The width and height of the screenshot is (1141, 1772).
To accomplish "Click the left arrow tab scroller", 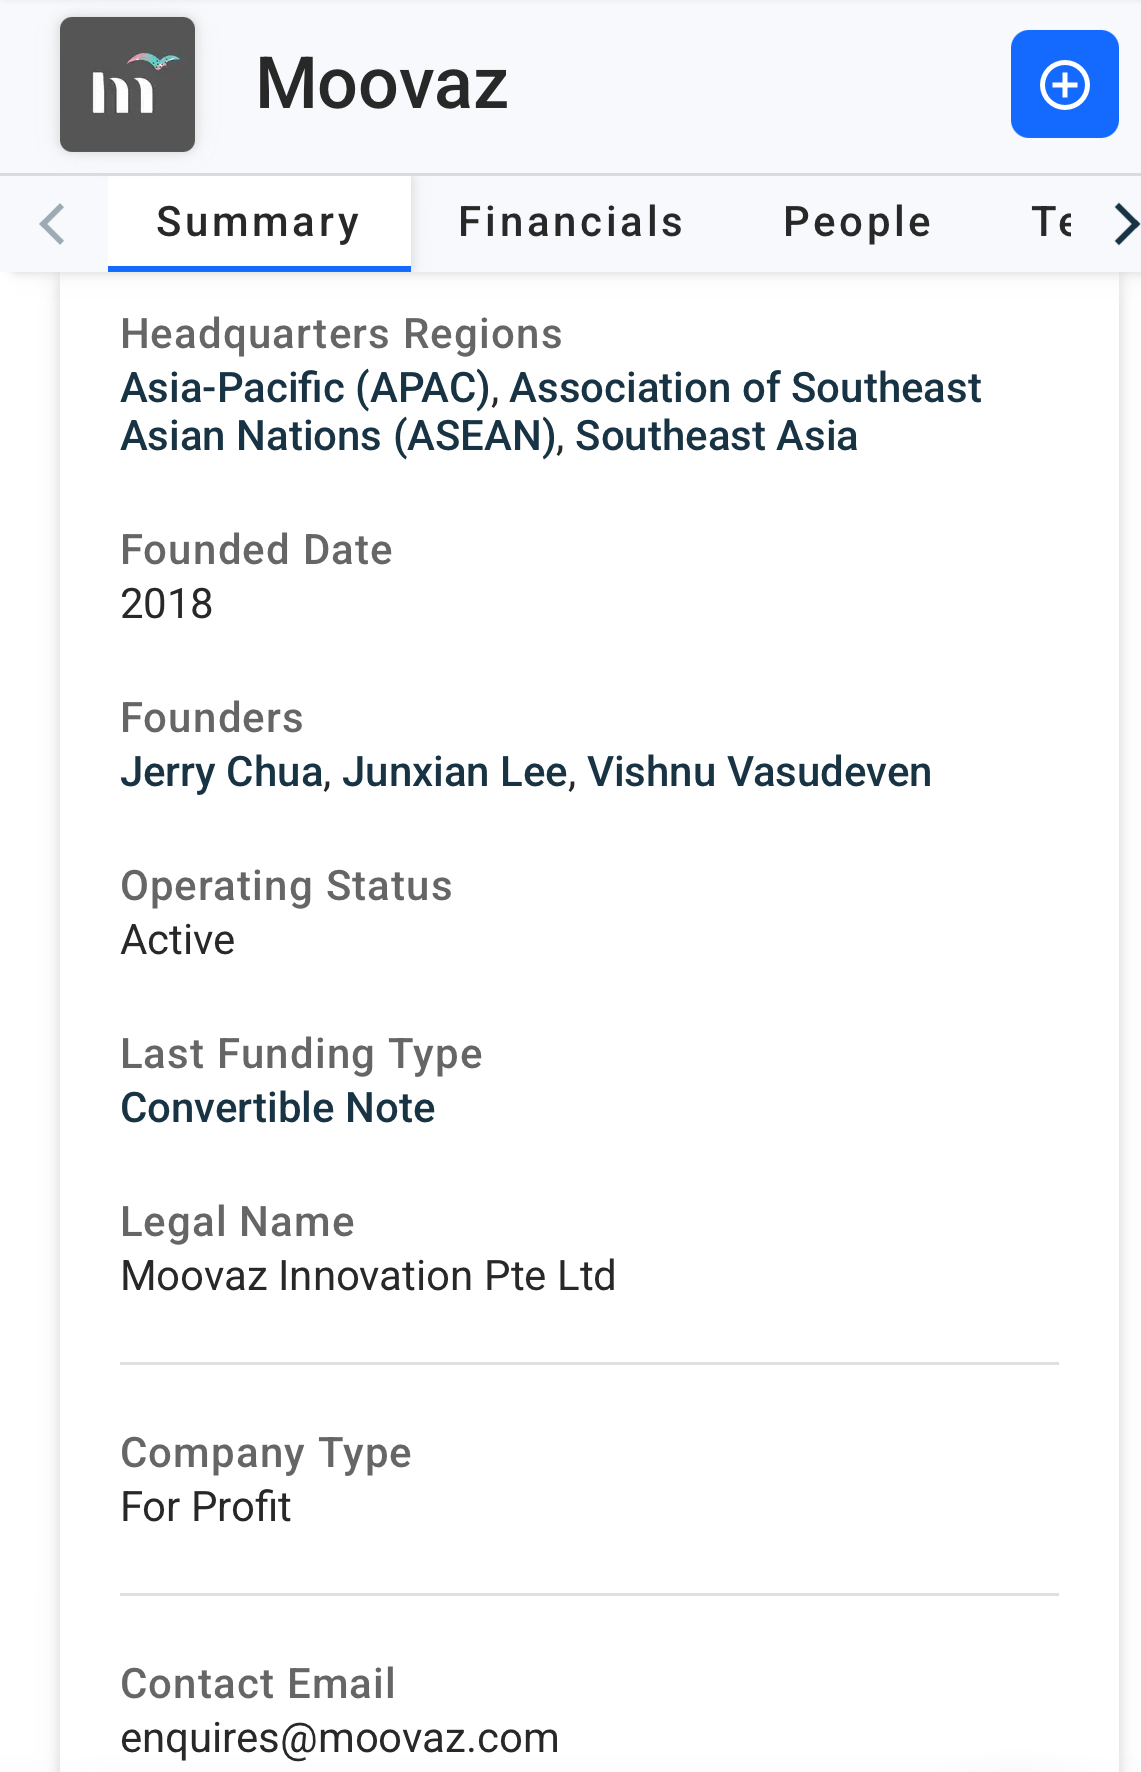I will point(52,224).
